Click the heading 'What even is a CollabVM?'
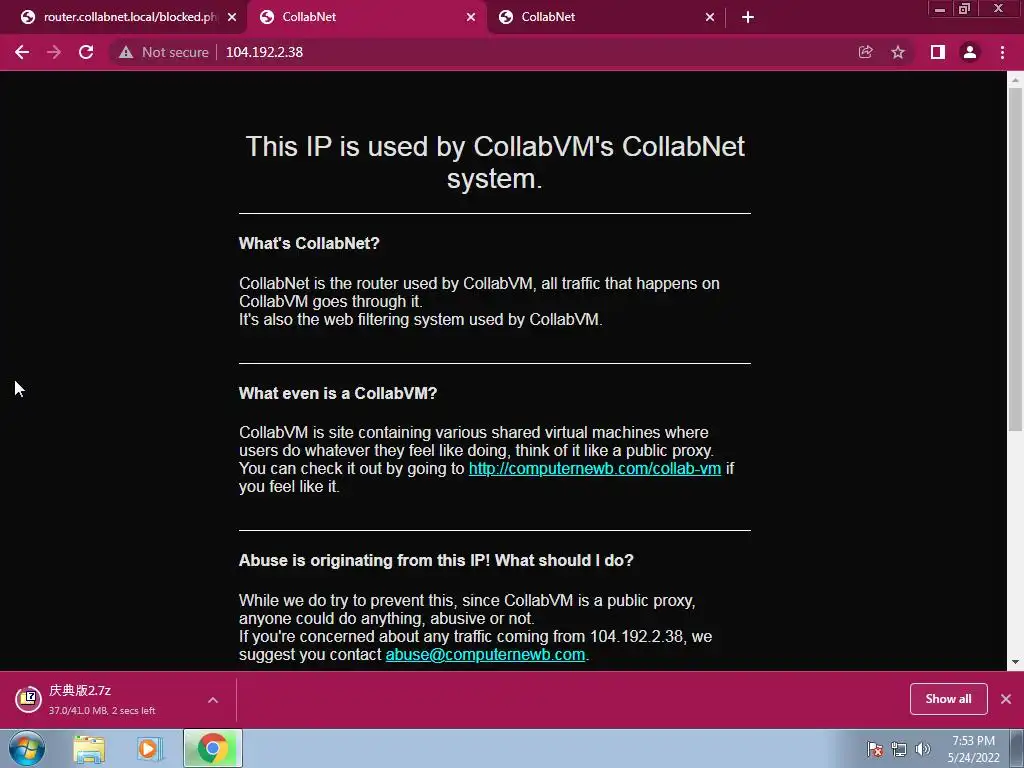The width and height of the screenshot is (1024, 768). [338, 393]
